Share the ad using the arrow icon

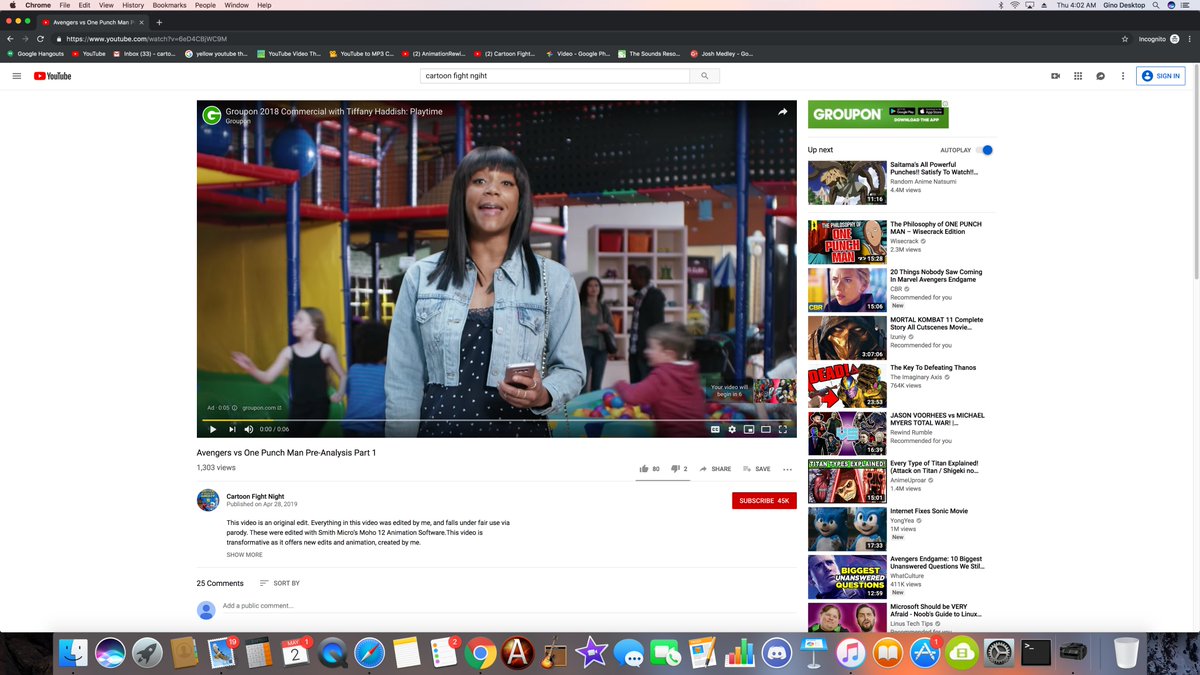coord(783,113)
